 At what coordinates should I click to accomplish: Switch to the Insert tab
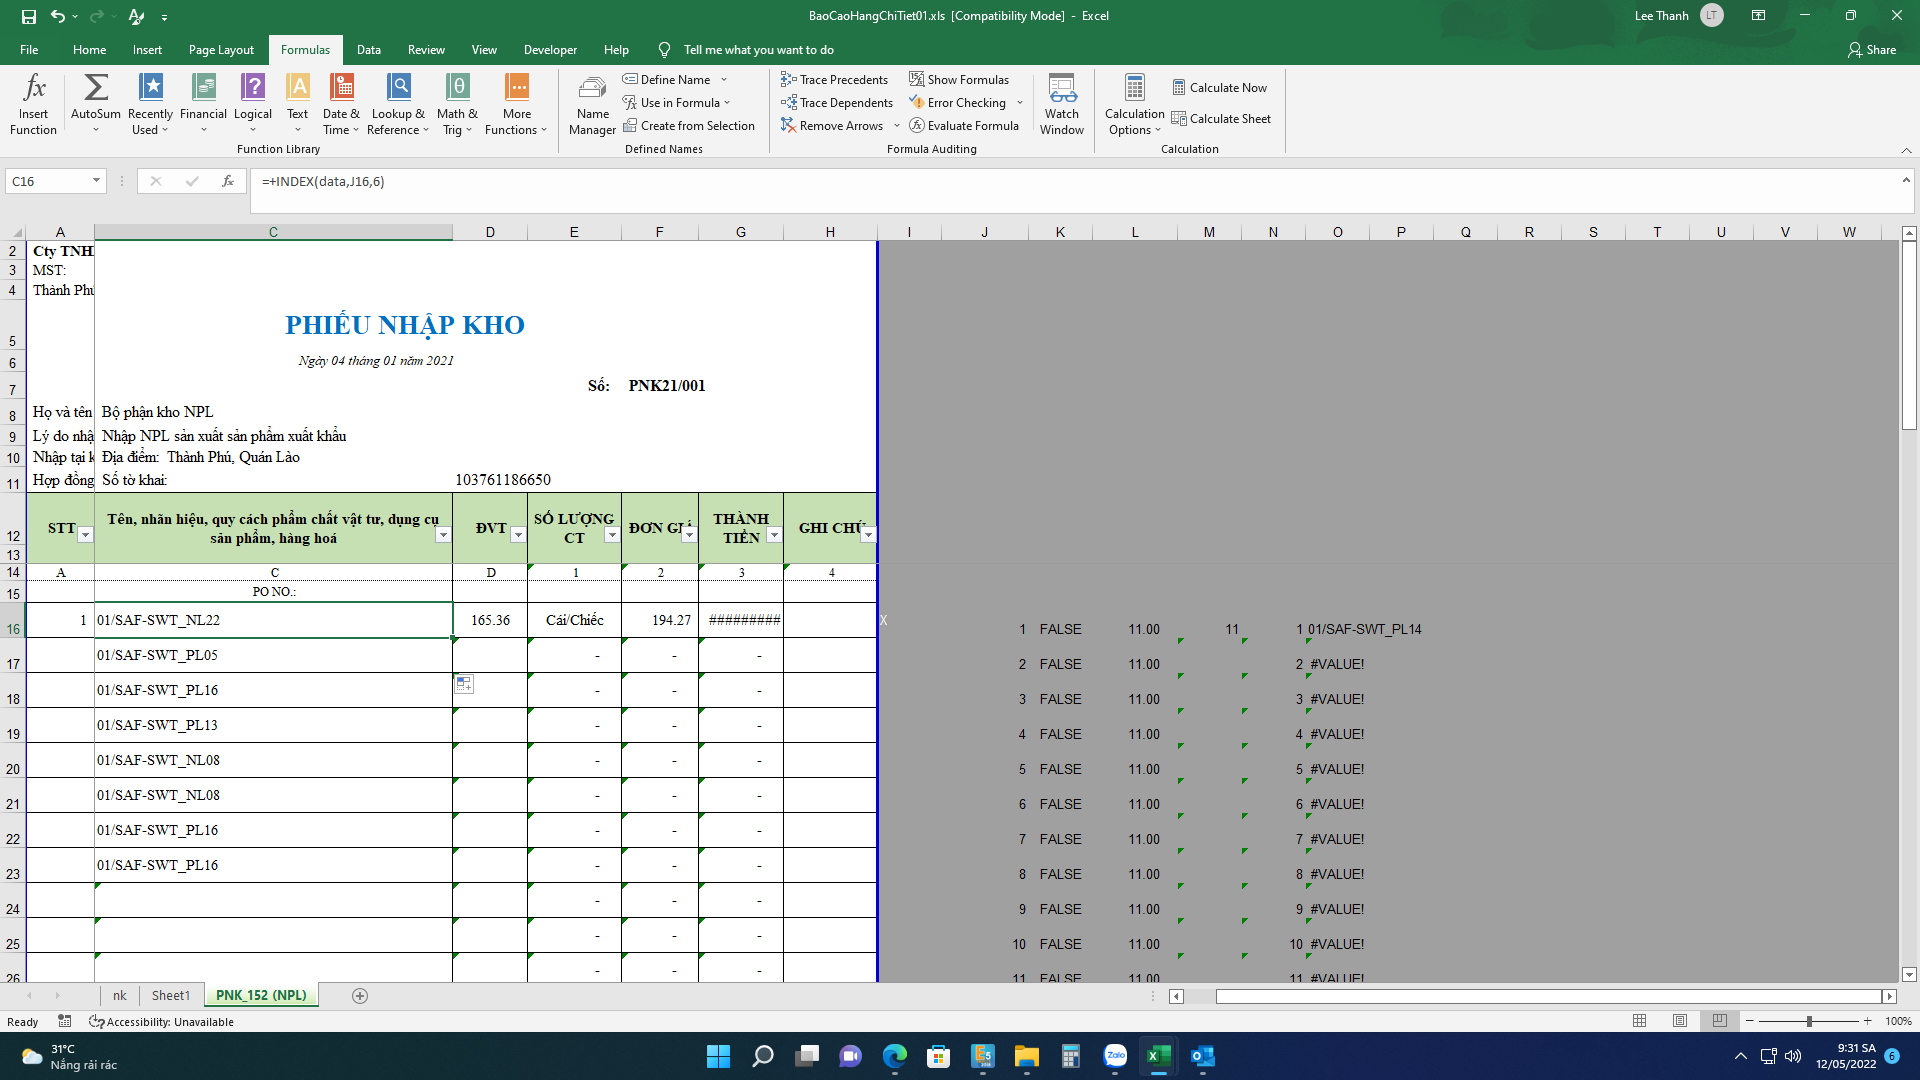click(147, 49)
